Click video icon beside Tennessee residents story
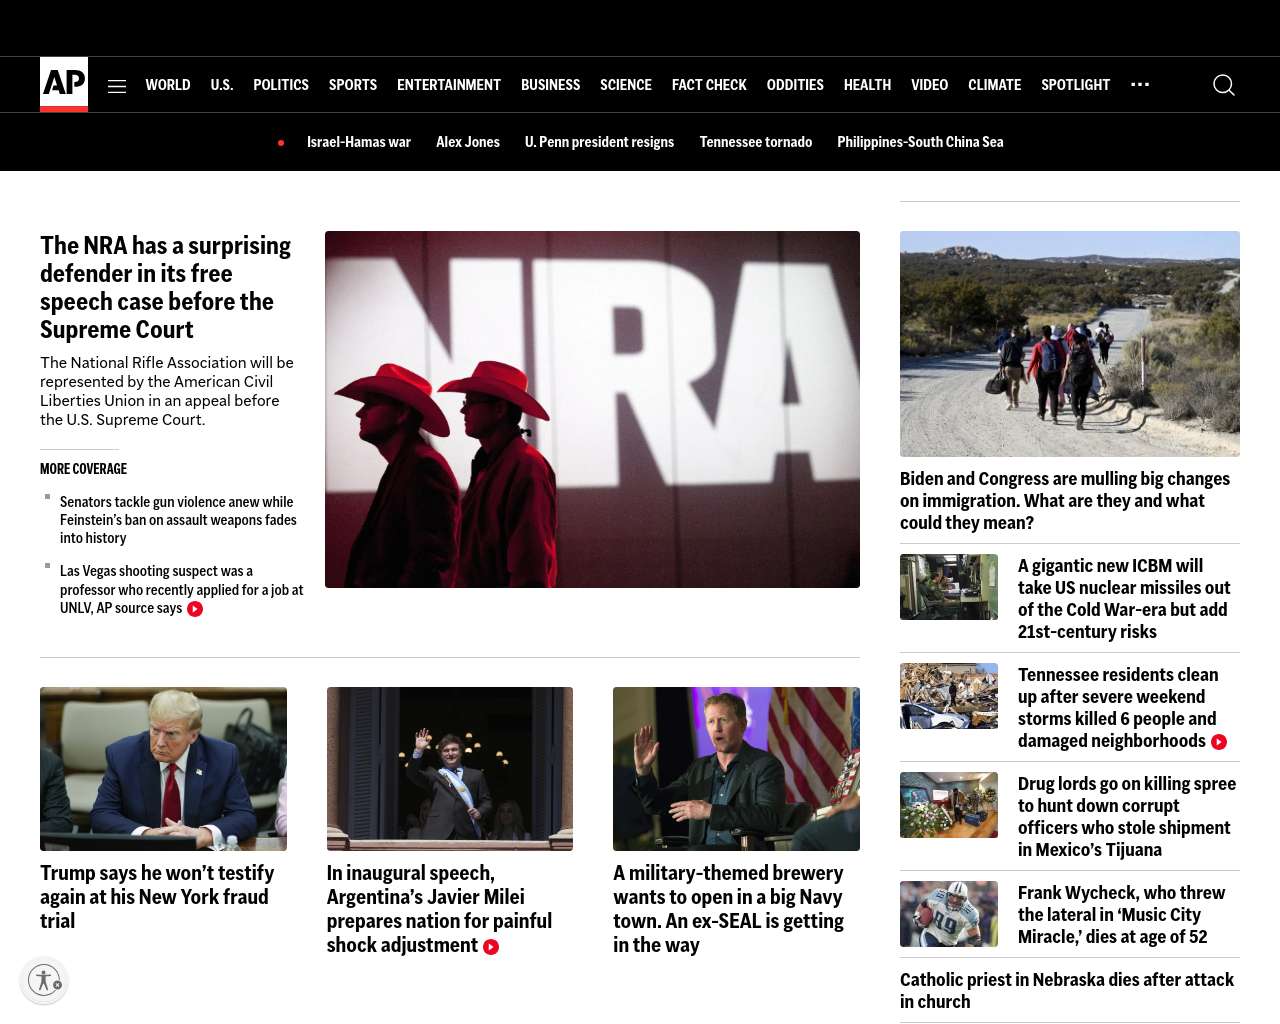Screen dimensions: 1280x1024 pyautogui.click(x=1219, y=742)
